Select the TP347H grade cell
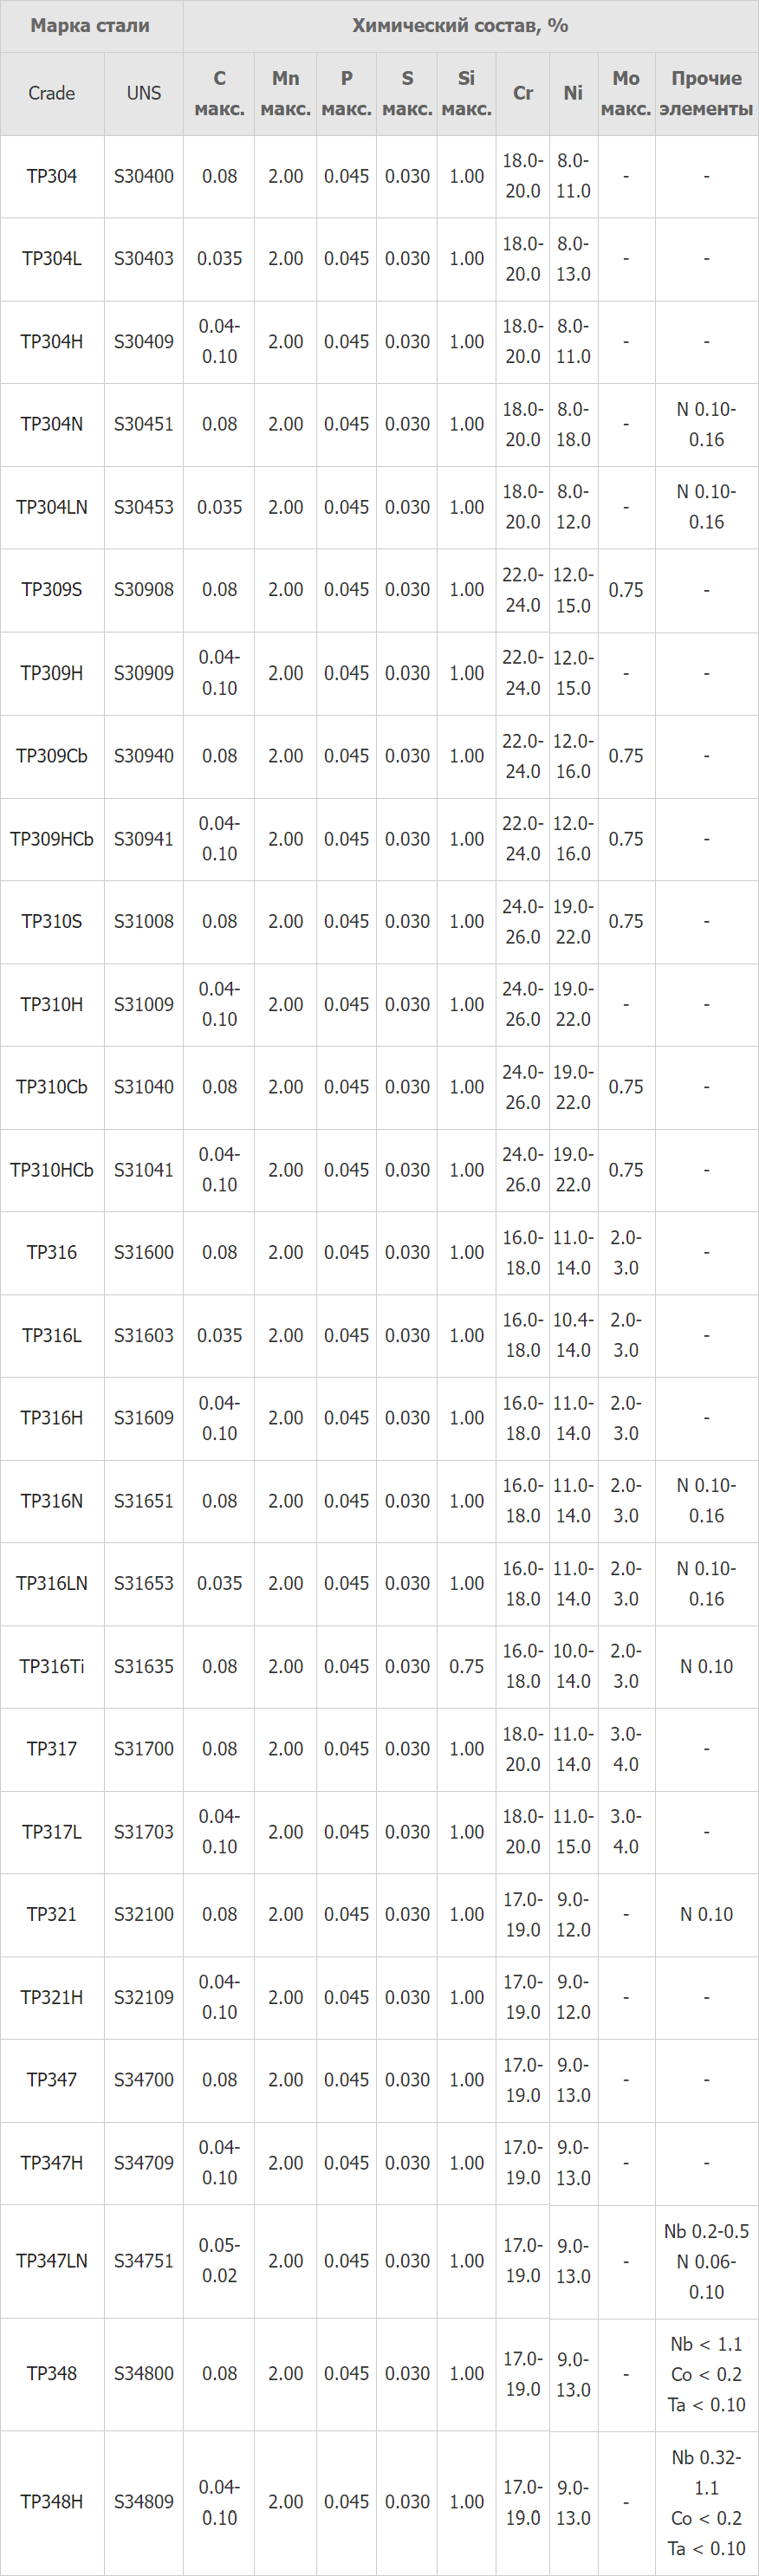 52,2163
